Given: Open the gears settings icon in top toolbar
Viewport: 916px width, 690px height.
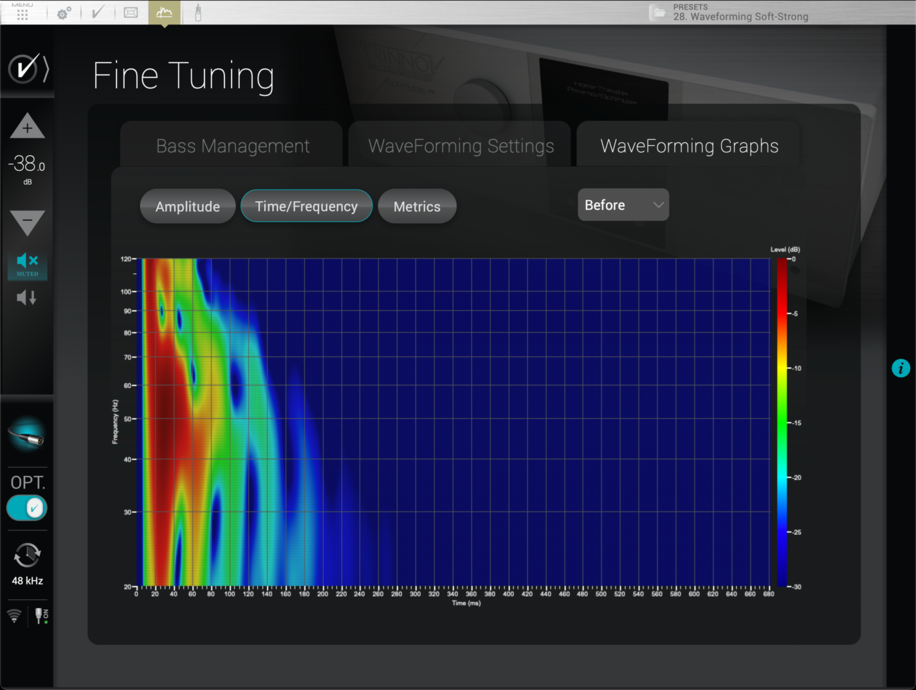Looking at the screenshot, I should pos(64,13).
